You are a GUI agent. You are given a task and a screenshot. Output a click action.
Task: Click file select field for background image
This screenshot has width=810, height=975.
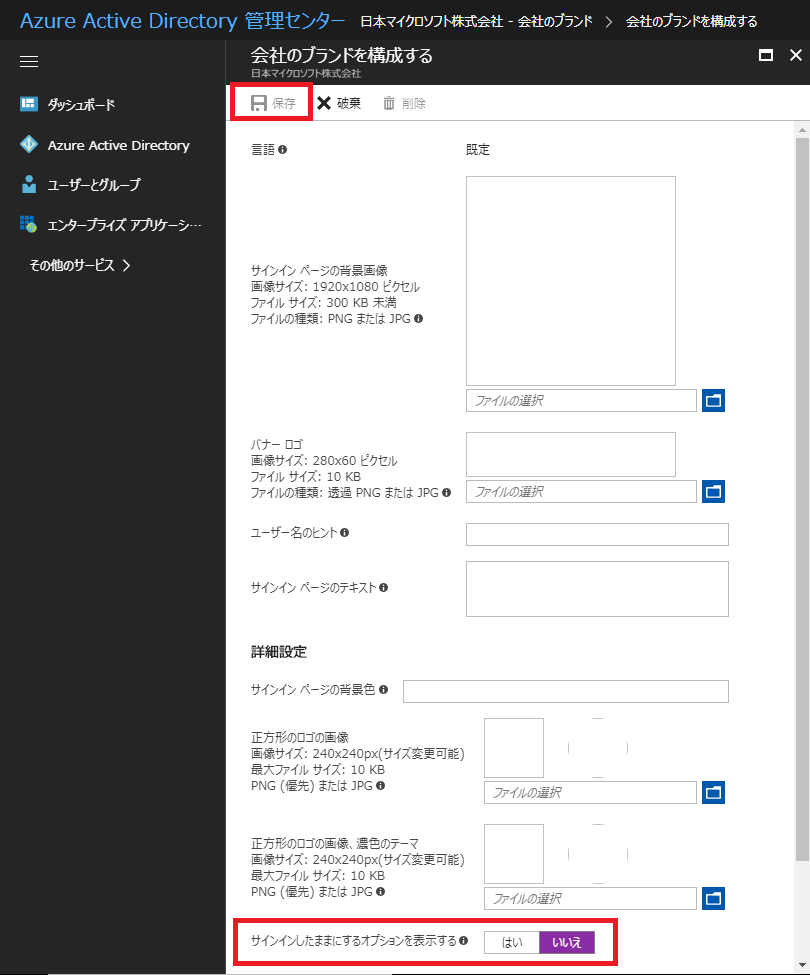coord(581,400)
